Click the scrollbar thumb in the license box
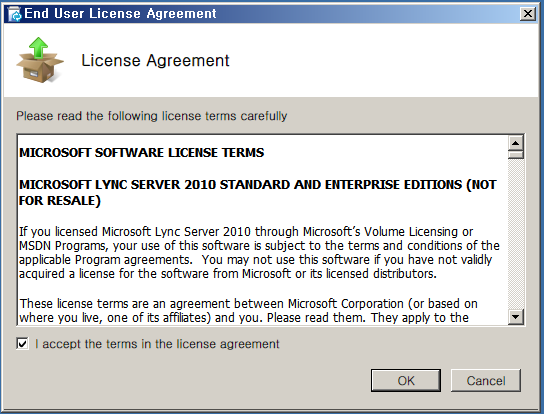Viewport: 544px width, 414px height. (x=516, y=154)
